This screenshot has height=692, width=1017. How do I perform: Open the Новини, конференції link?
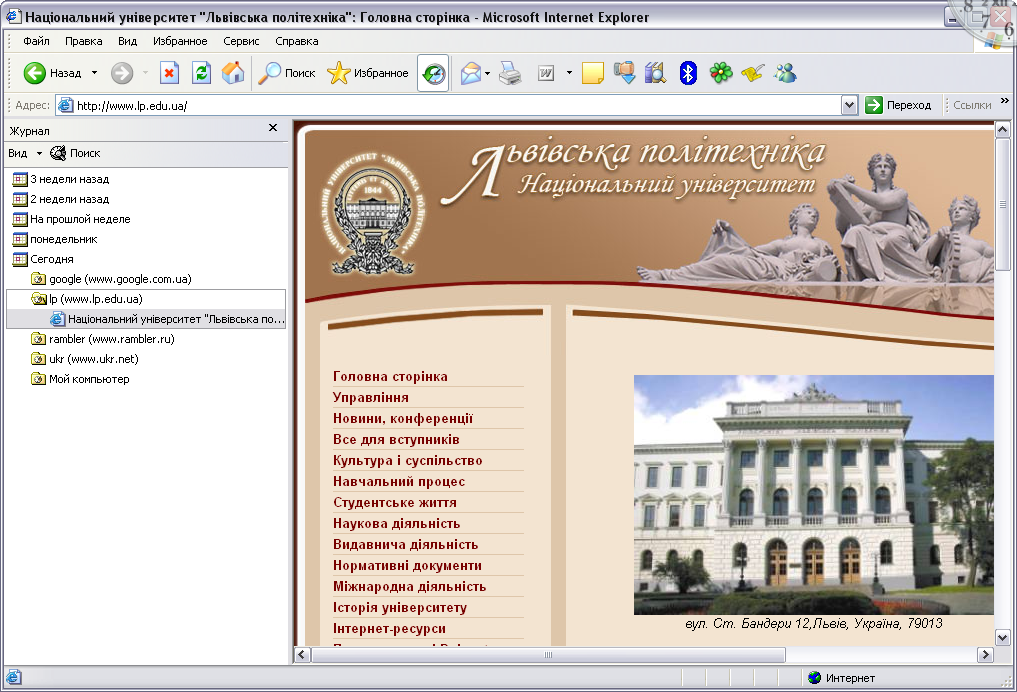point(403,418)
